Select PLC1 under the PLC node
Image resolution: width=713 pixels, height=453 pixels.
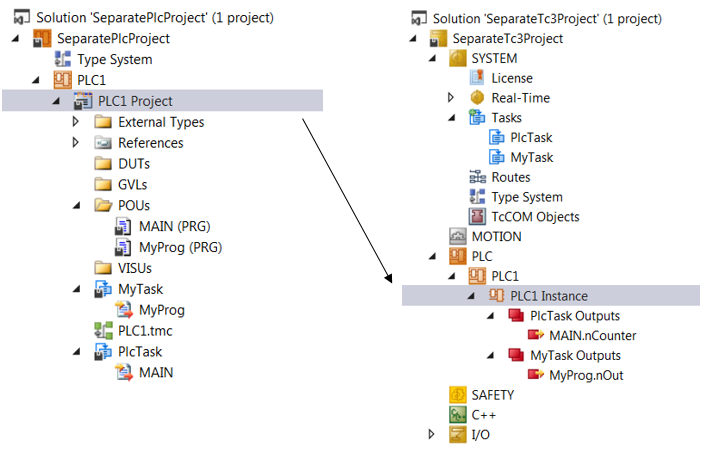pos(505,276)
